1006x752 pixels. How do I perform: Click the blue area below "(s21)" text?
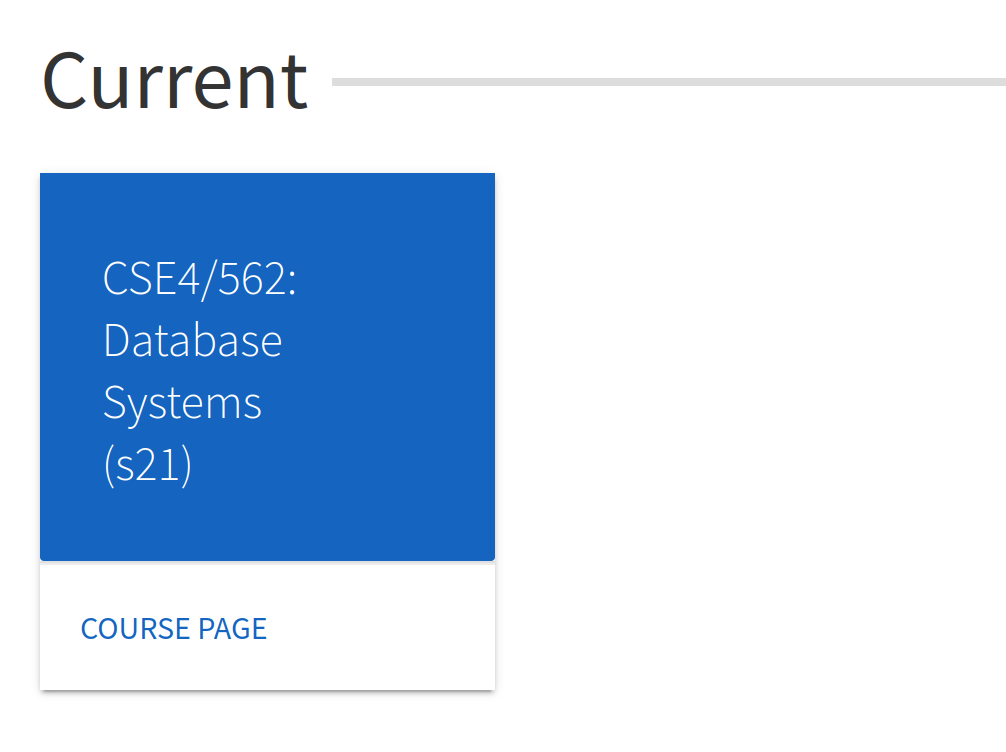[267, 525]
